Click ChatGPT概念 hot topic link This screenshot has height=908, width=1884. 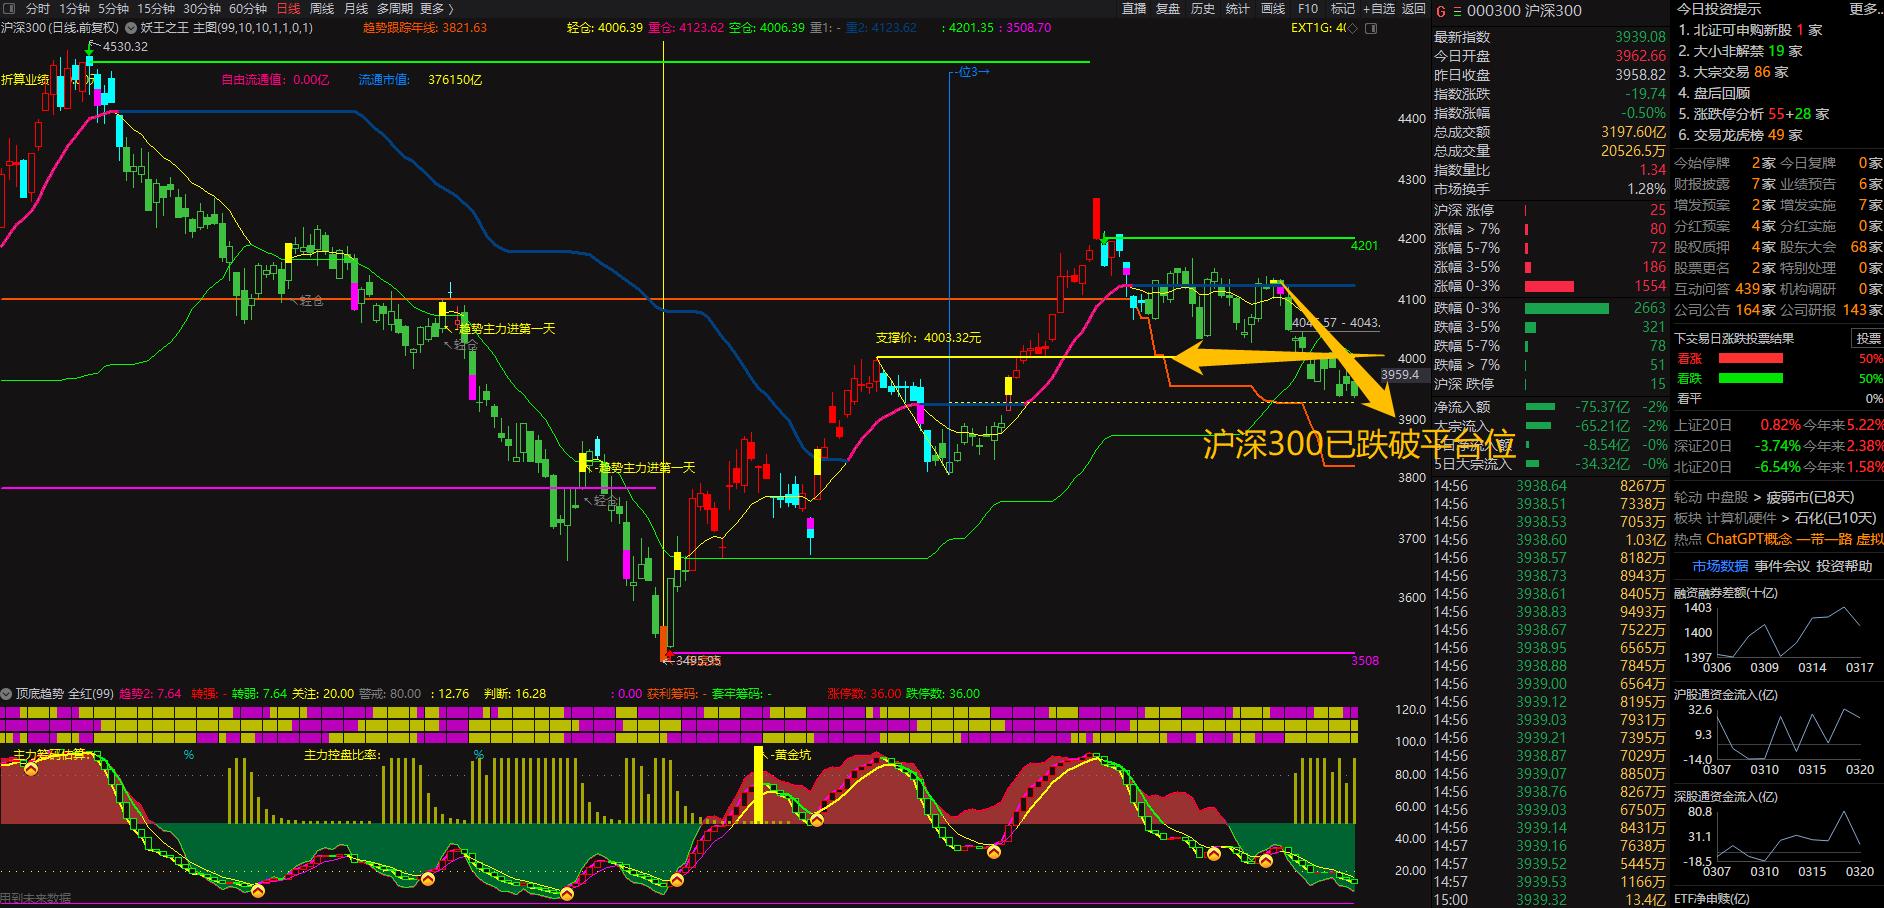point(1749,539)
